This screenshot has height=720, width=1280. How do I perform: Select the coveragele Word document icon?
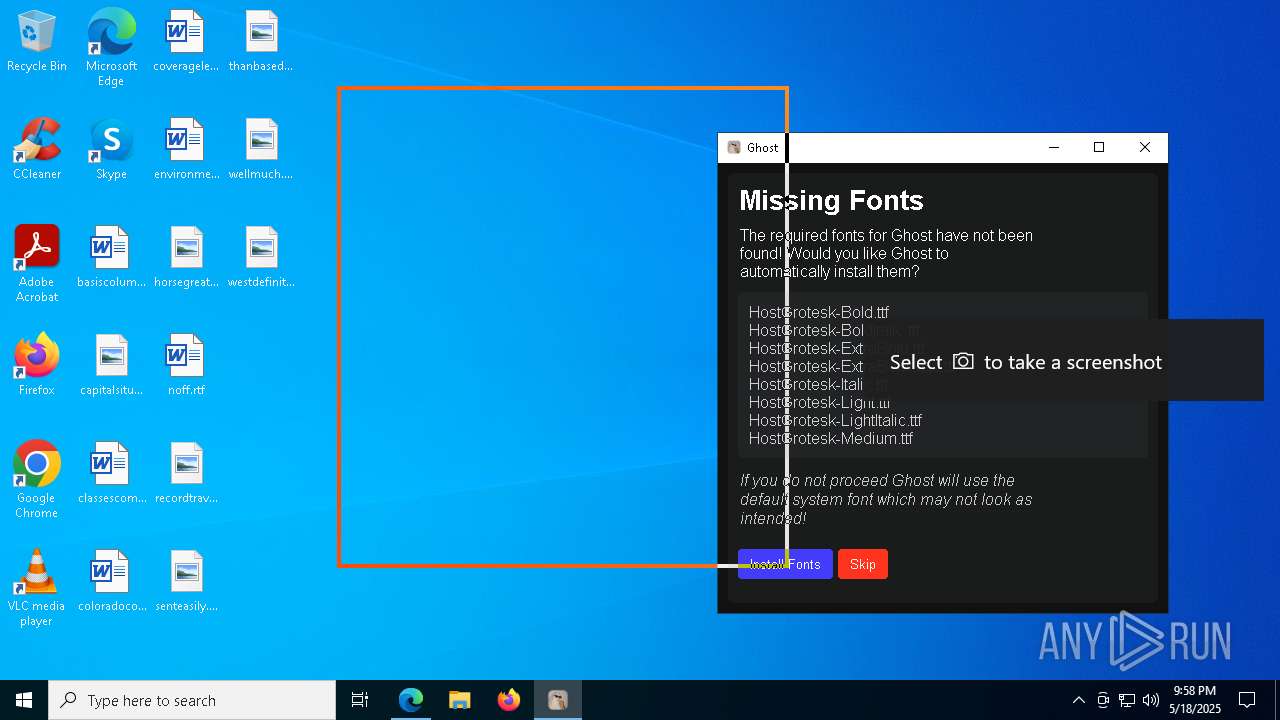pyautogui.click(x=185, y=42)
